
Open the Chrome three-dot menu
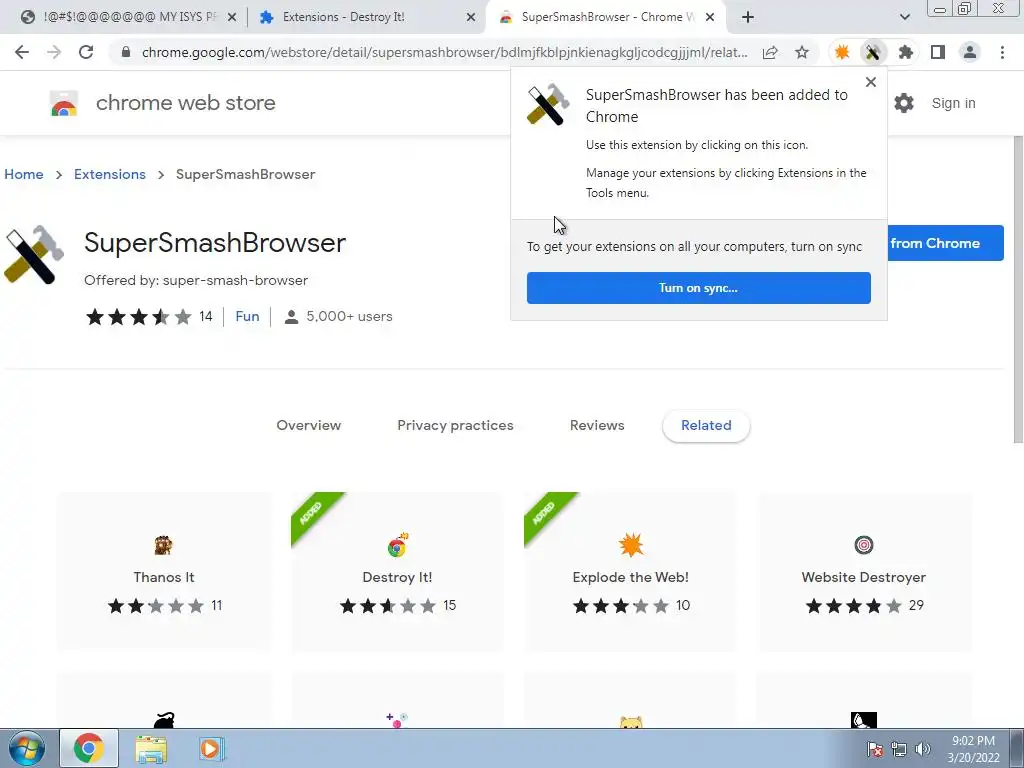pyautogui.click(x=1002, y=52)
